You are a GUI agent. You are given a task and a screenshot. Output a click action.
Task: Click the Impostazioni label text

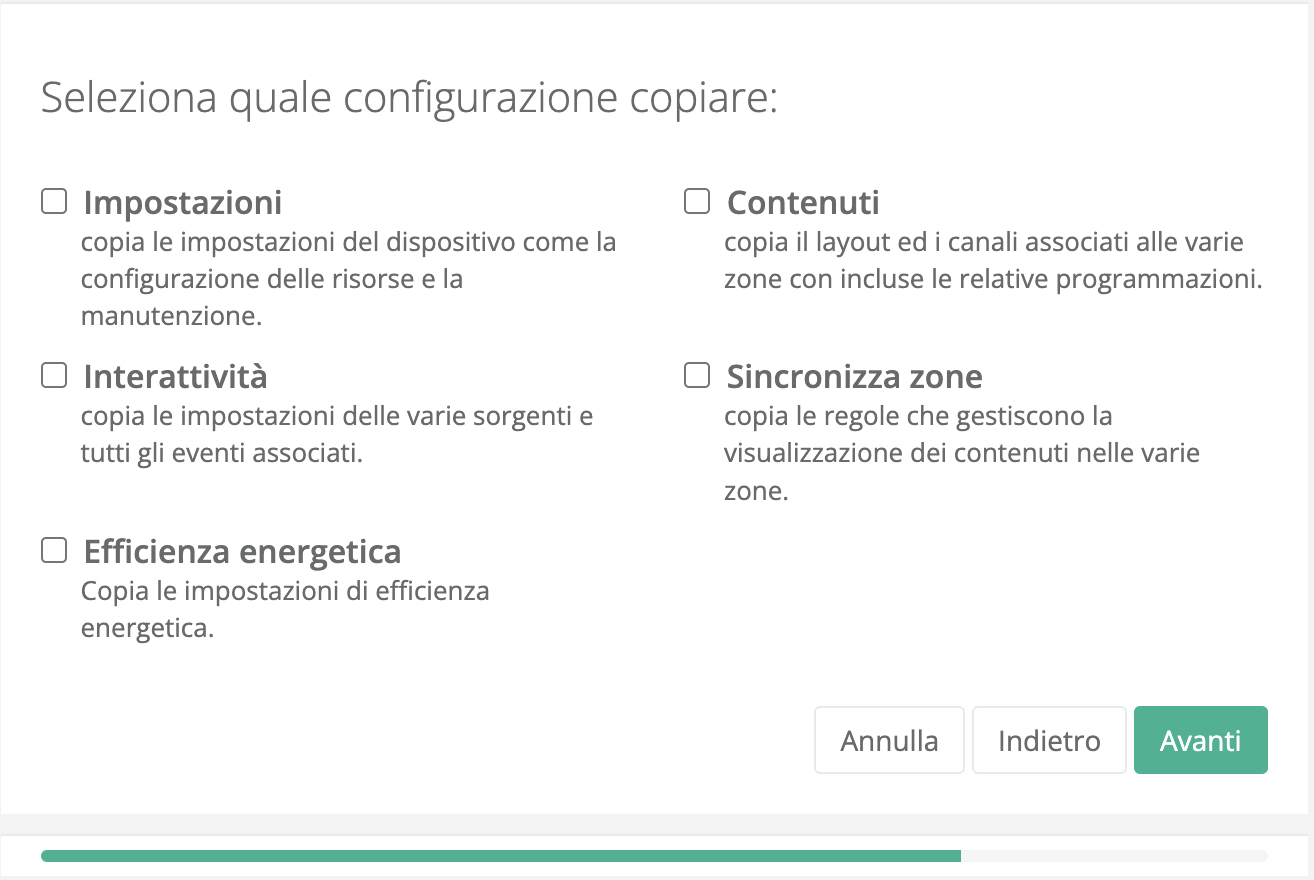[x=181, y=203]
